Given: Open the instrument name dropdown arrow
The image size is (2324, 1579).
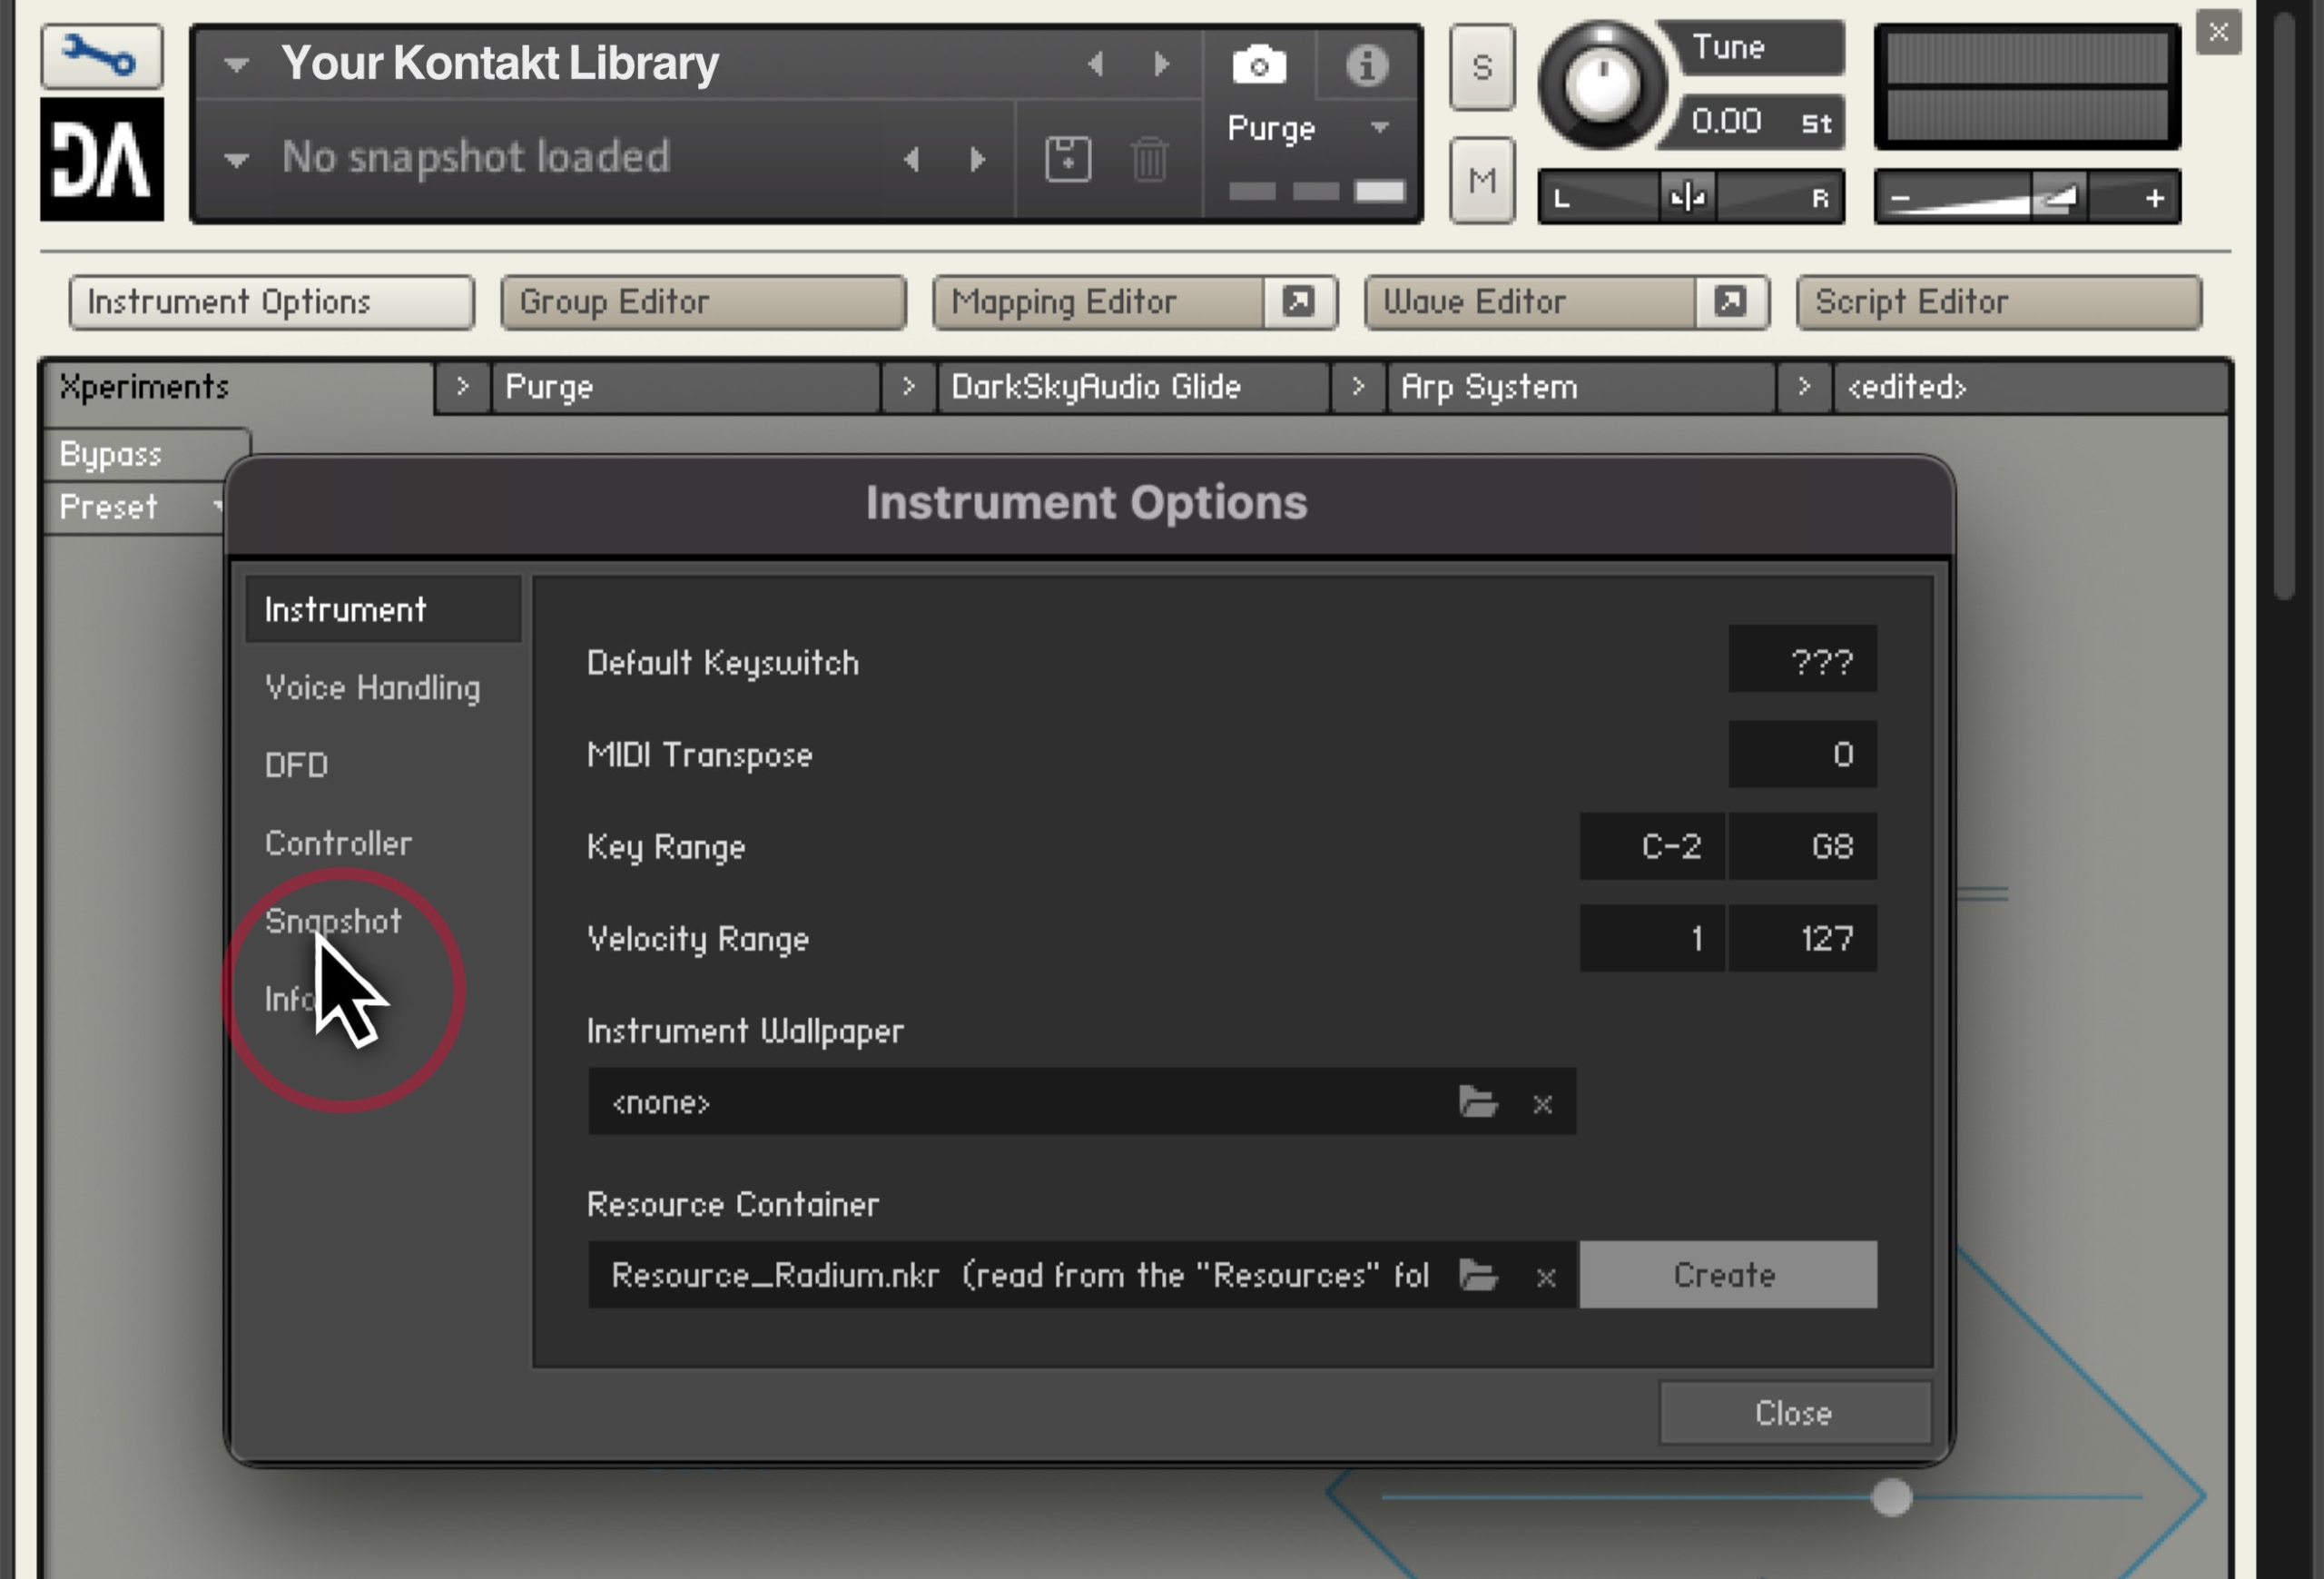Looking at the screenshot, I should click(236, 66).
